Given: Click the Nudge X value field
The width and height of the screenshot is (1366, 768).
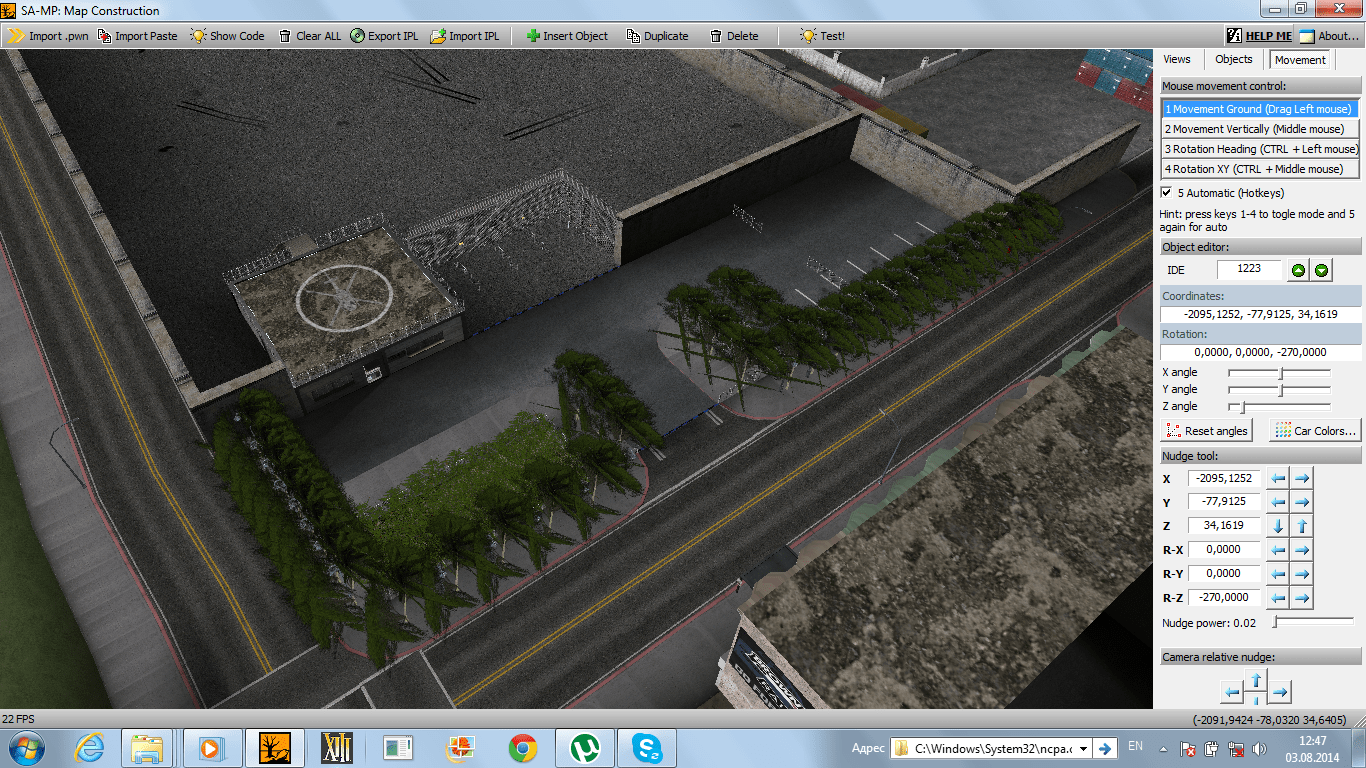Looking at the screenshot, I should point(1225,478).
